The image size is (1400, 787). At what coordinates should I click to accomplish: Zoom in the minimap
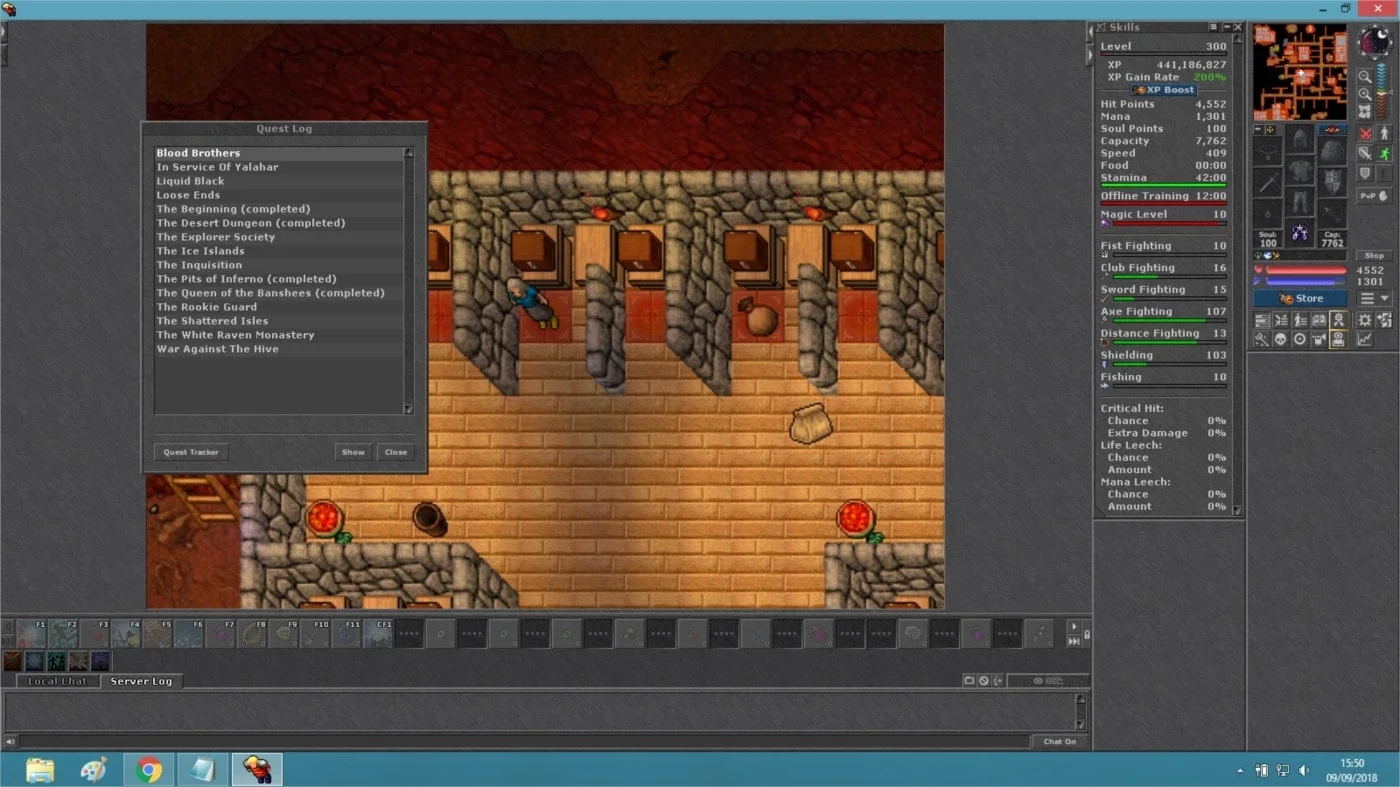point(1364,95)
